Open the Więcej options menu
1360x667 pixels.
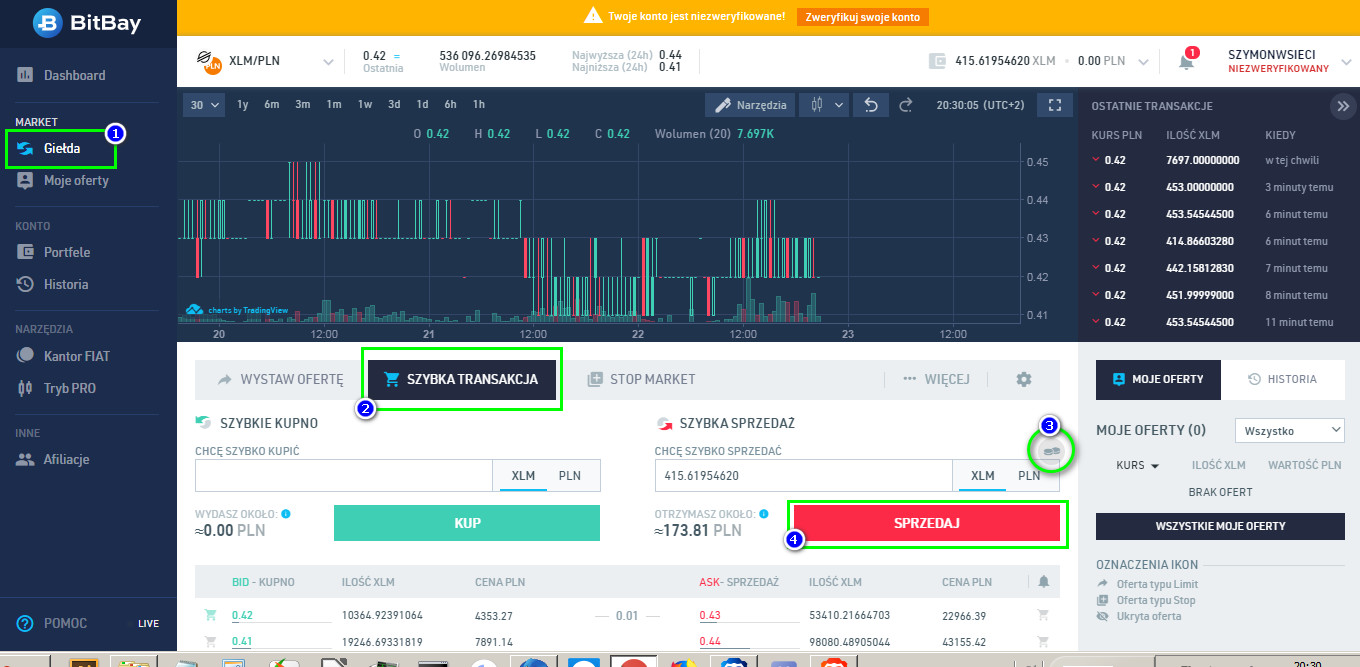point(936,379)
